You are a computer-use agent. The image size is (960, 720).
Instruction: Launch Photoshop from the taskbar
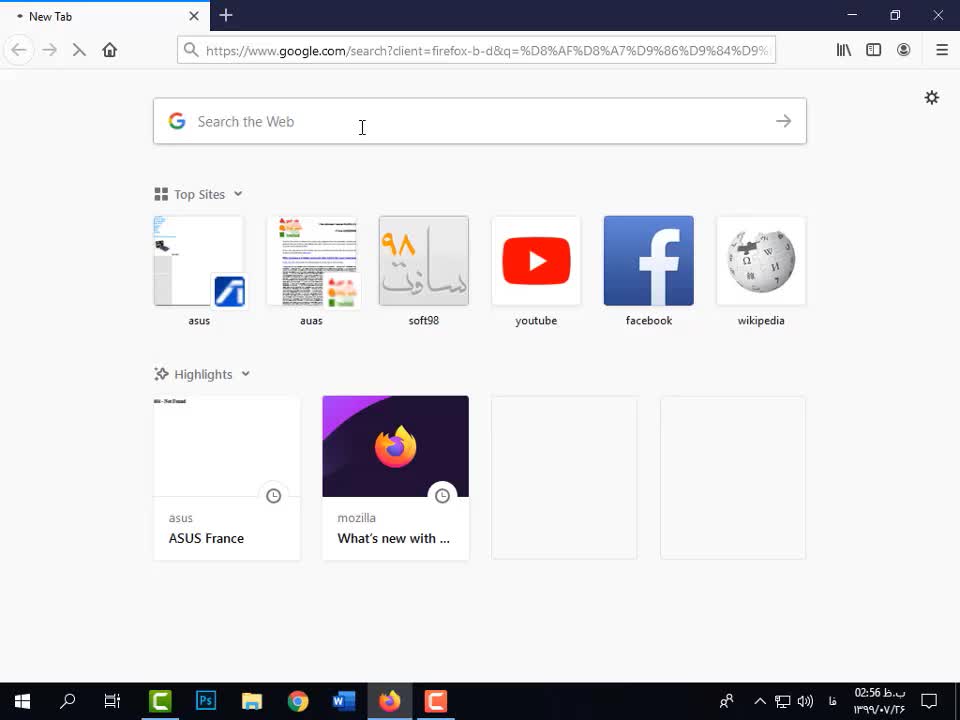pyautogui.click(x=206, y=701)
